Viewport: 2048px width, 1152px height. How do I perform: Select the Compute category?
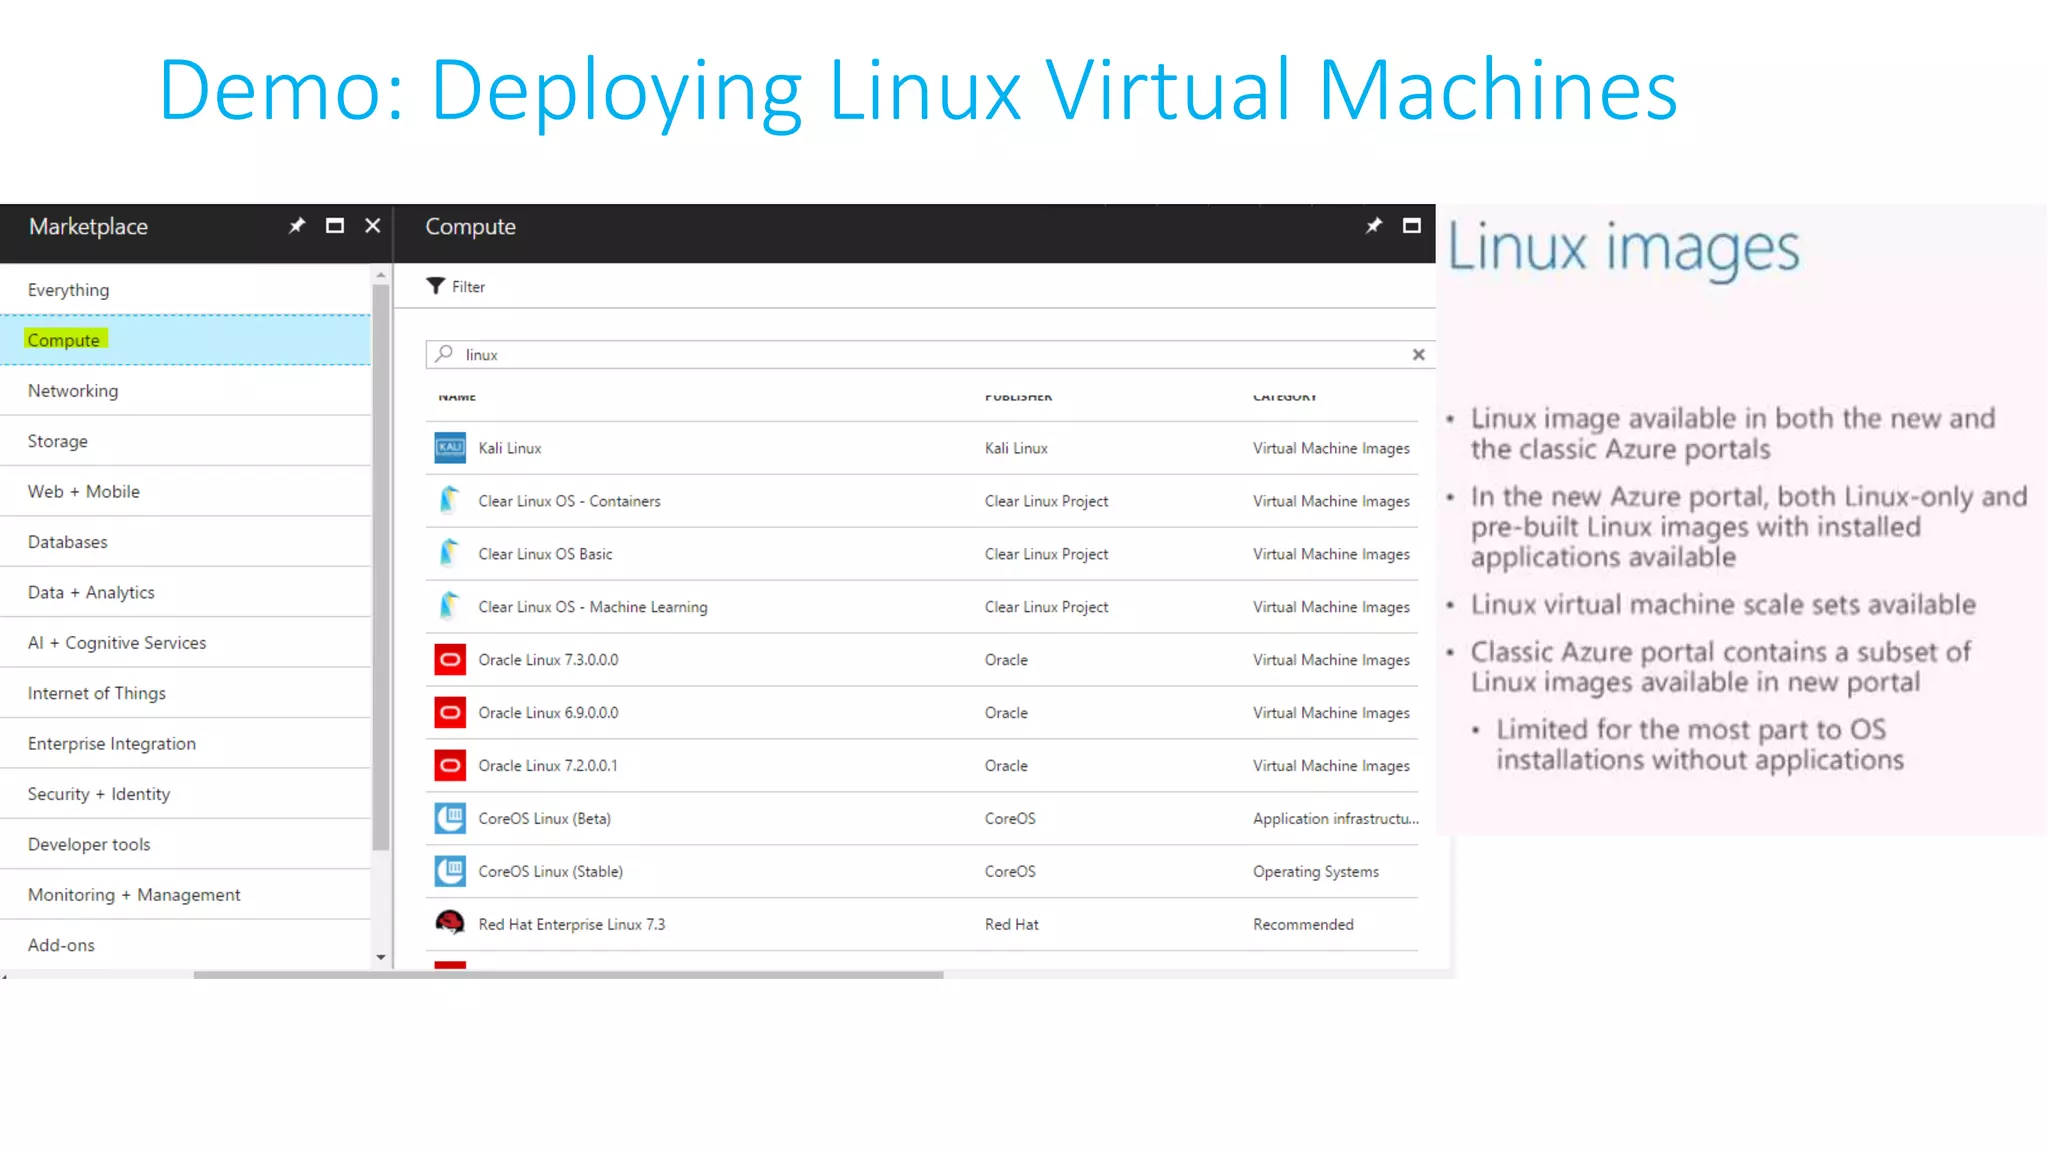[x=185, y=340]
